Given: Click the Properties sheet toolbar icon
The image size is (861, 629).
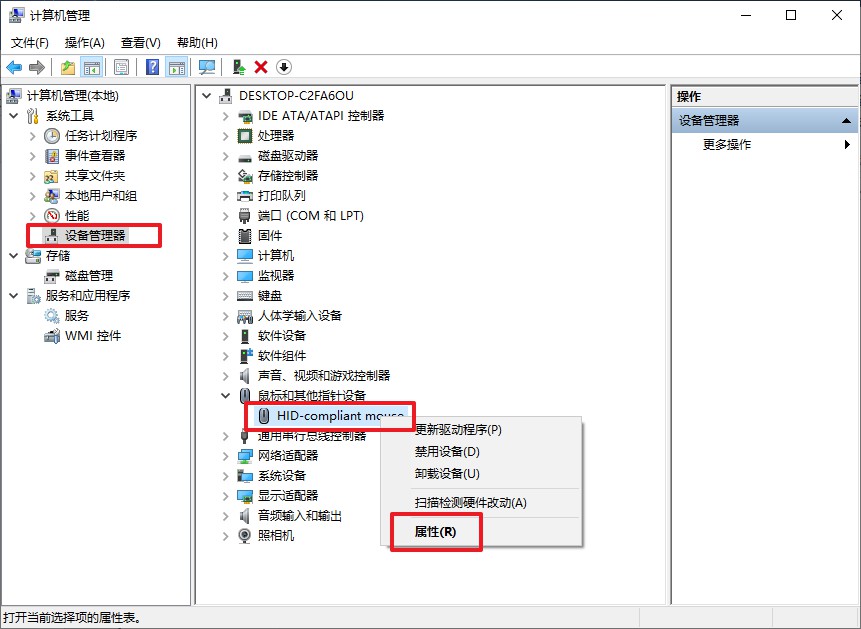Looking at the screenshot, I should [x=121, y=68].
